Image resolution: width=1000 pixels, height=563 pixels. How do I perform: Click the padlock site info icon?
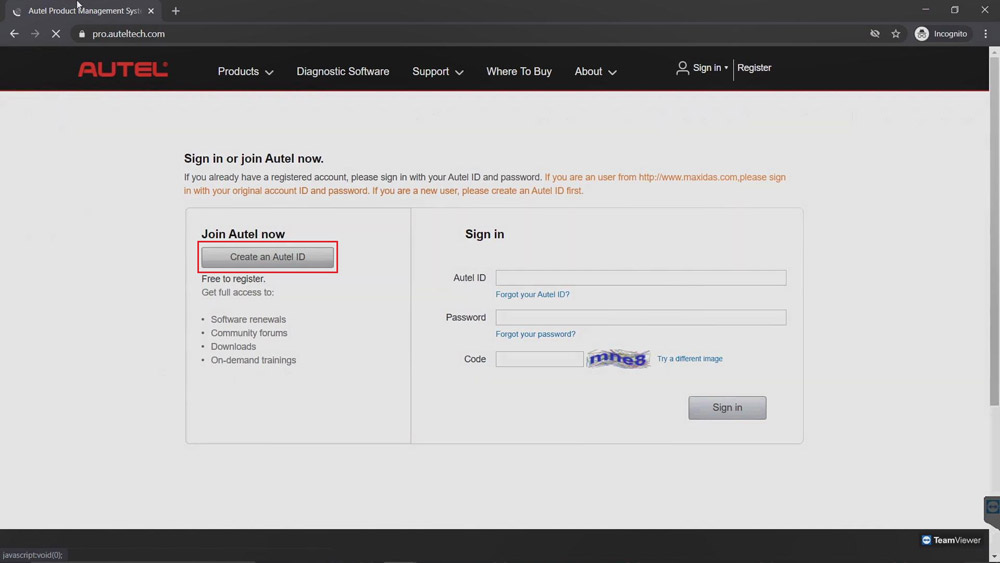tap(82, 34)
